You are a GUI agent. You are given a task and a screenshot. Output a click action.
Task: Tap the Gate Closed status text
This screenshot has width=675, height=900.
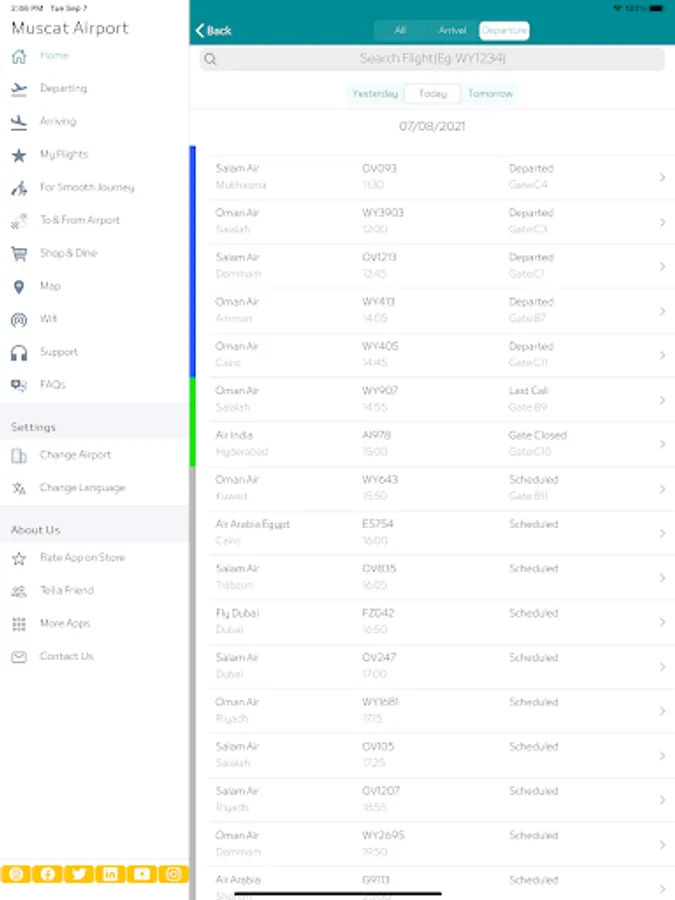[537, 435]
